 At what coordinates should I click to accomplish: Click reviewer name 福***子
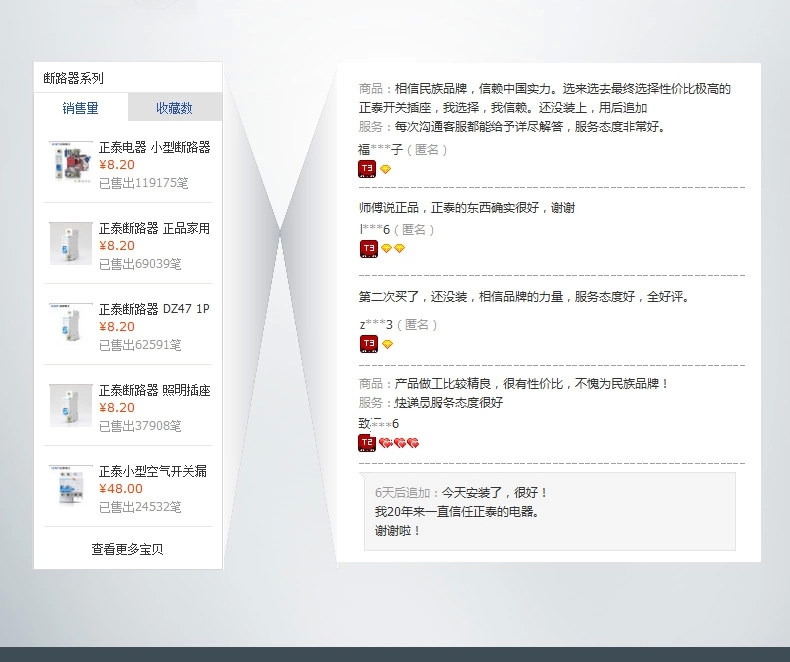[380, 150]
